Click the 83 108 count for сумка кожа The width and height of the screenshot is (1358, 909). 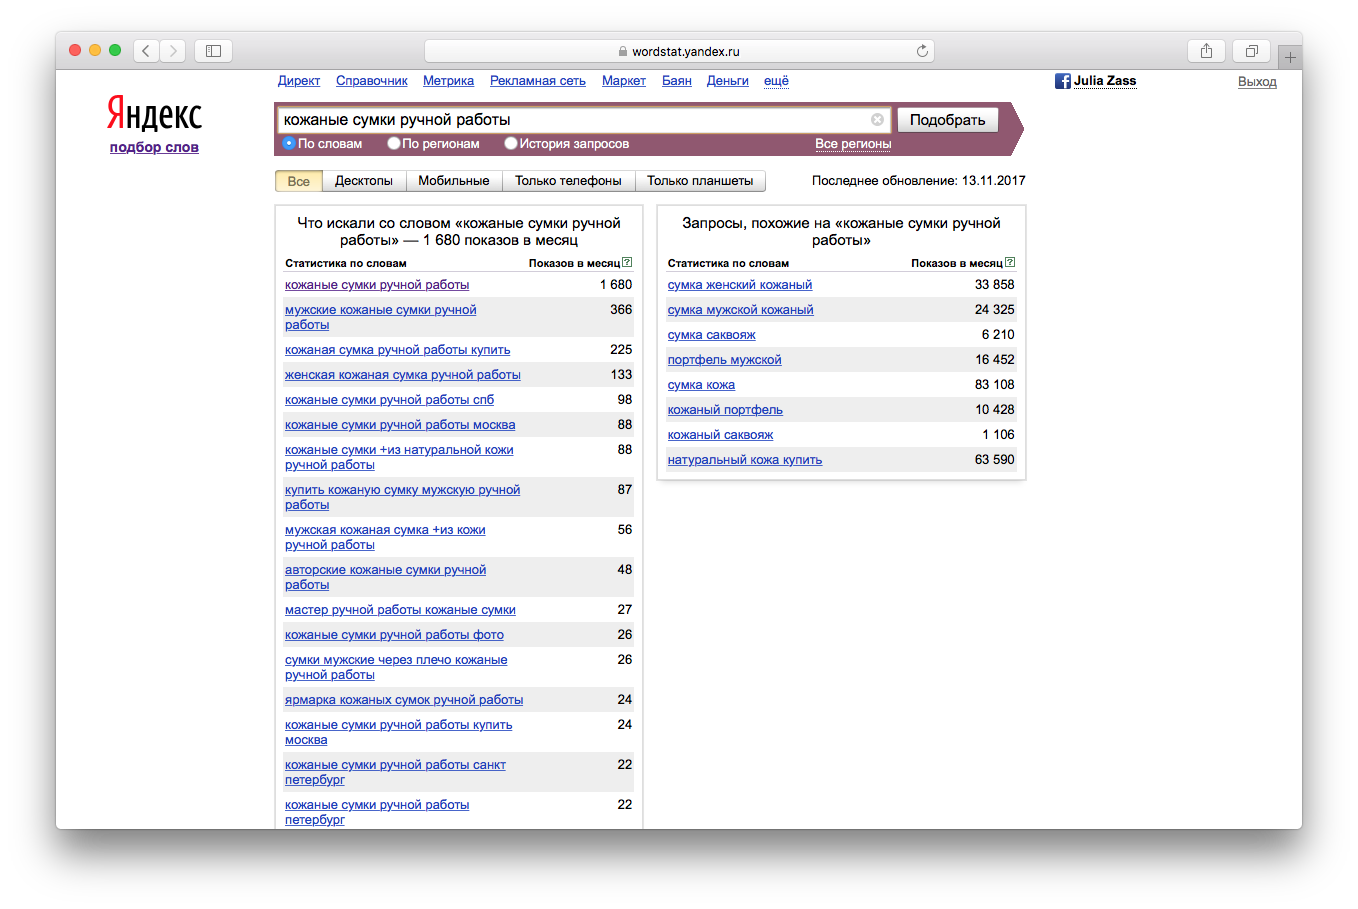pos(995,385)
